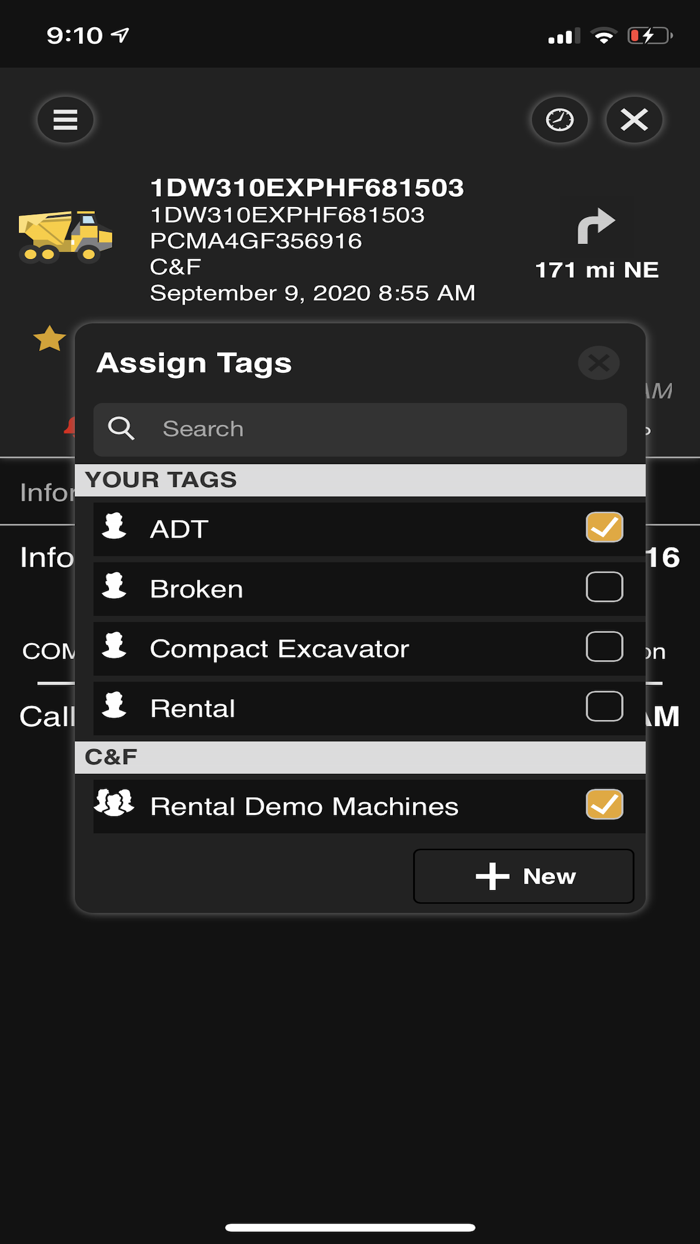Open the hamburger menu
Image resolution: width=700 pixels, height=1244 pixels.
coord(65,120)
